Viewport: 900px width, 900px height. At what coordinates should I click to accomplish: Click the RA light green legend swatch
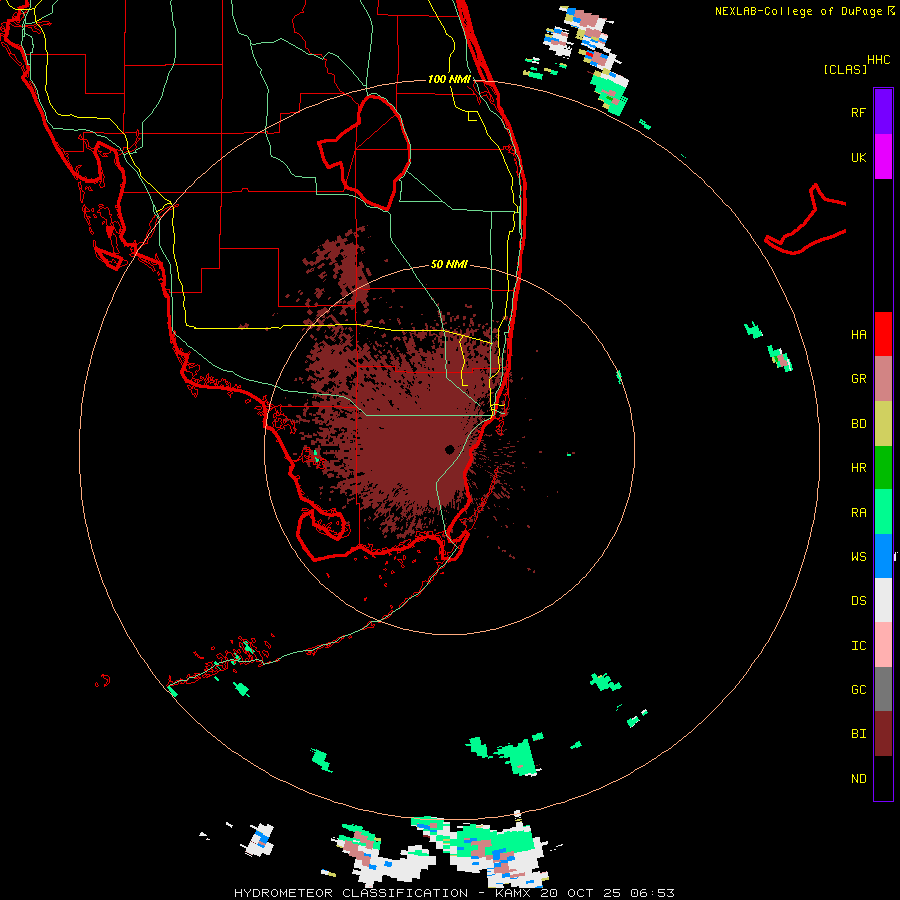(x=883, y=512)
